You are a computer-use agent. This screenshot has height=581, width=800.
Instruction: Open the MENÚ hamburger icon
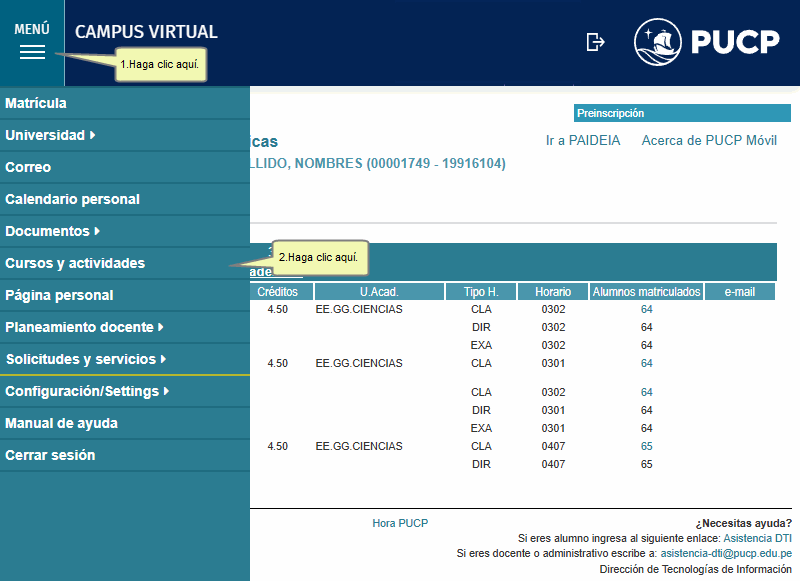(32, 52)
